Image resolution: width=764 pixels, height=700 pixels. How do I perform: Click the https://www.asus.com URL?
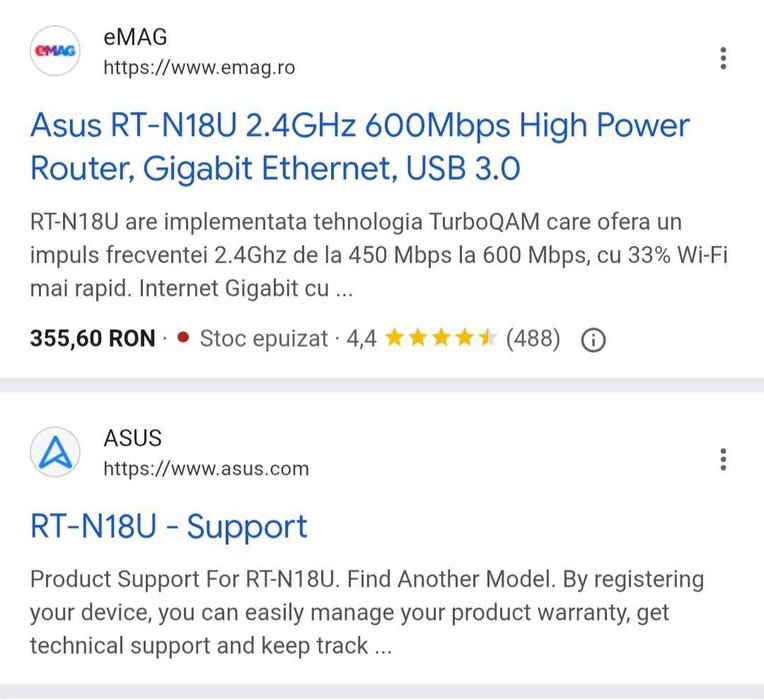(x=206, y=468)
